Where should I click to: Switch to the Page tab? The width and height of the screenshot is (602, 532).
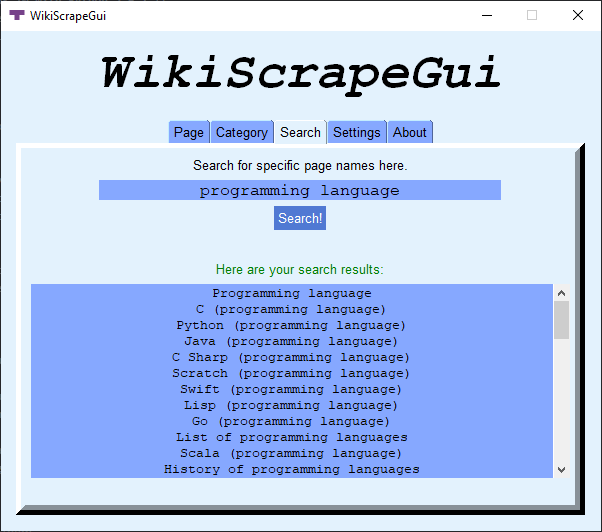tap(189, 132)
